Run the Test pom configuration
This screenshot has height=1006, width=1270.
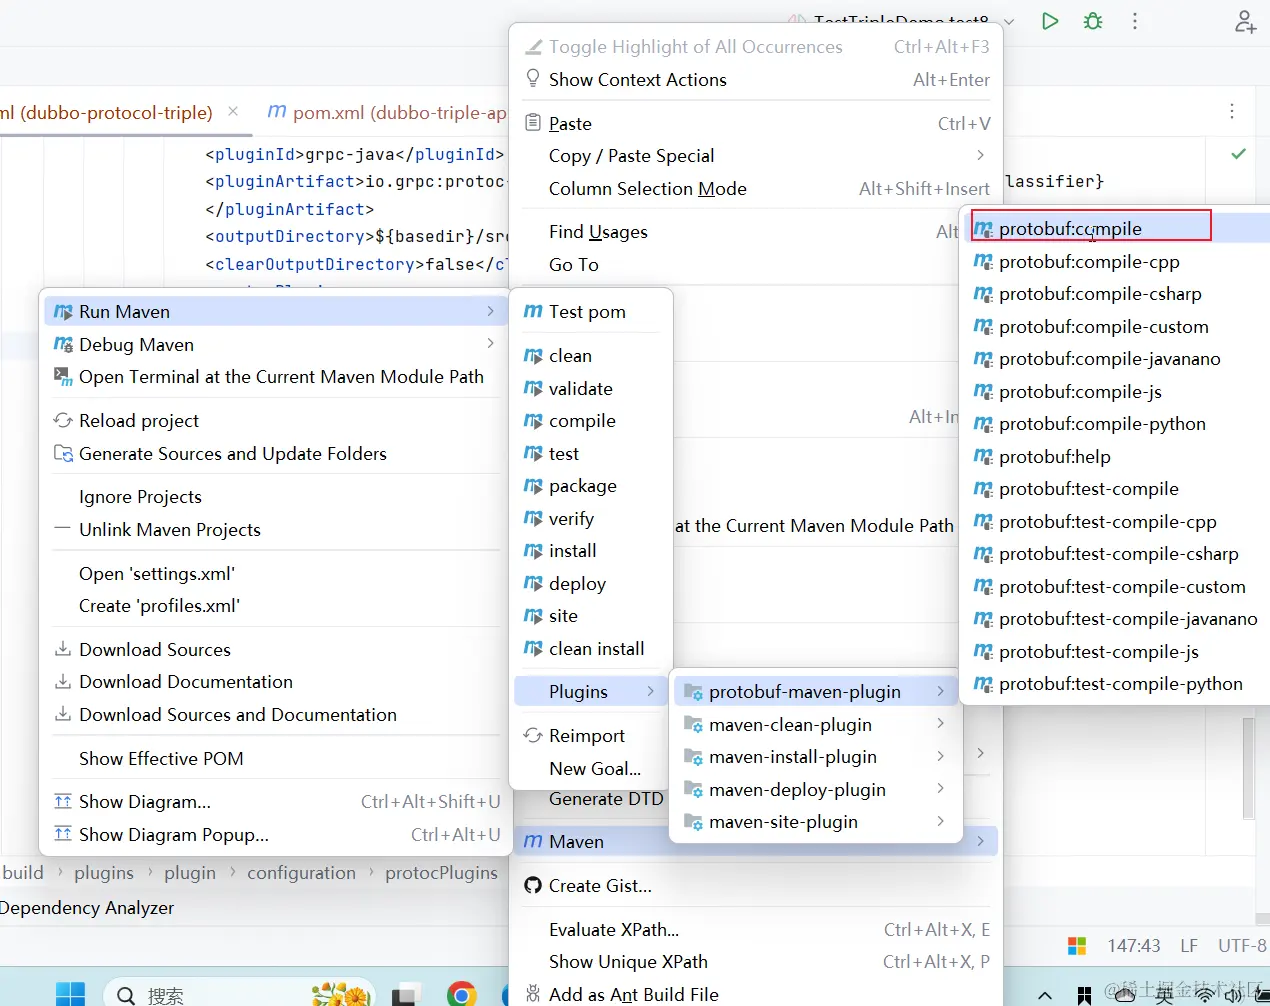coord(591,312)
